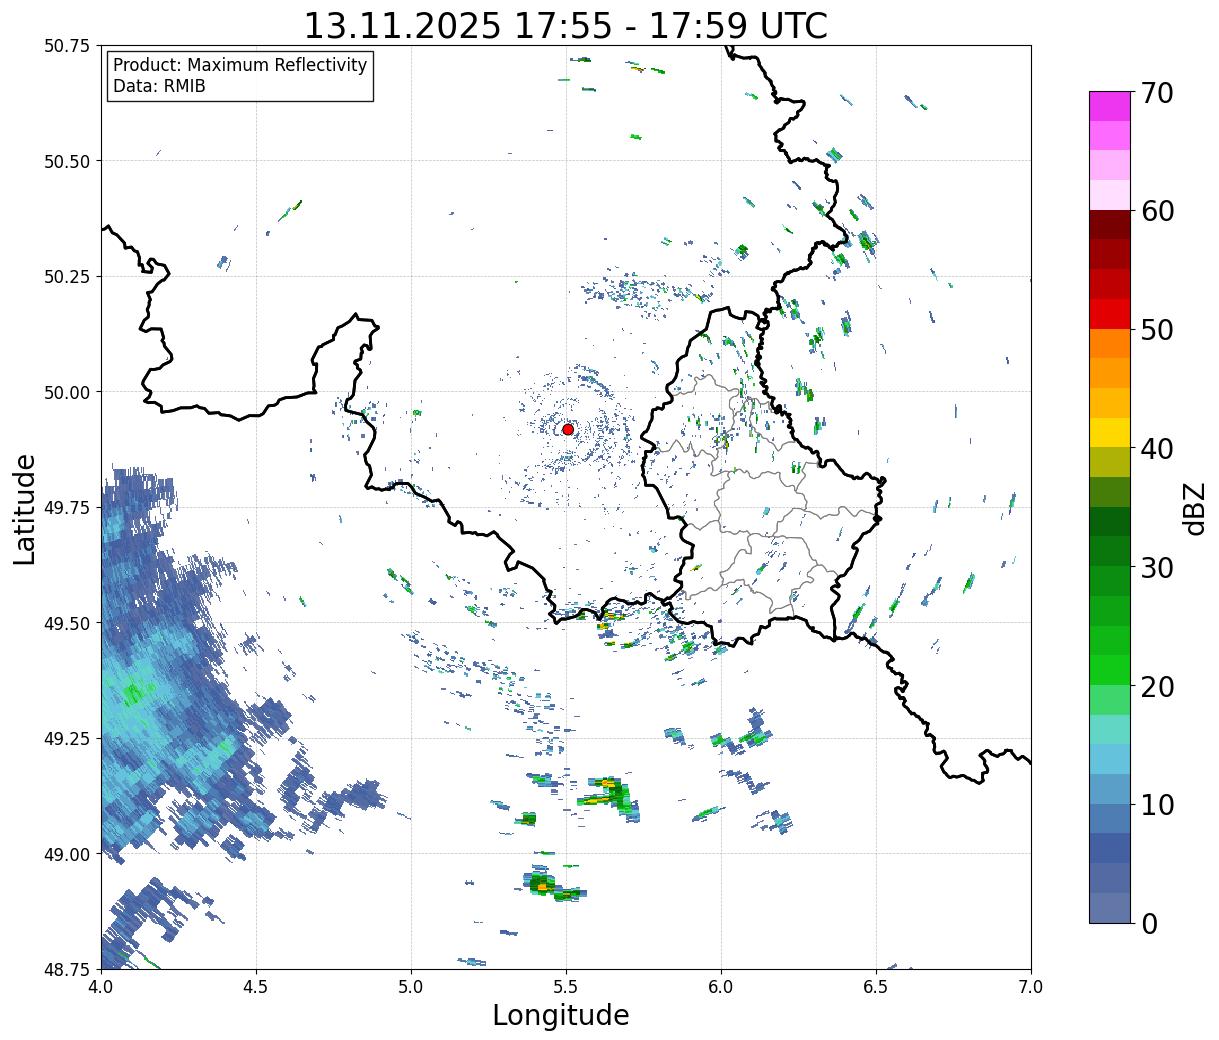Viewport: 1219px width, 1040px height.
Task: Click the 6.0 longitude tick label
Action: coord(721,986)
